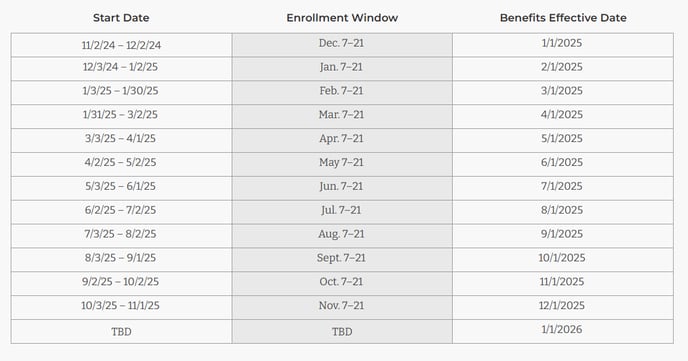Click the 1/1/2025 benefits effective date
The width and height of the screenshot is (688, 361).
(562, 43)
